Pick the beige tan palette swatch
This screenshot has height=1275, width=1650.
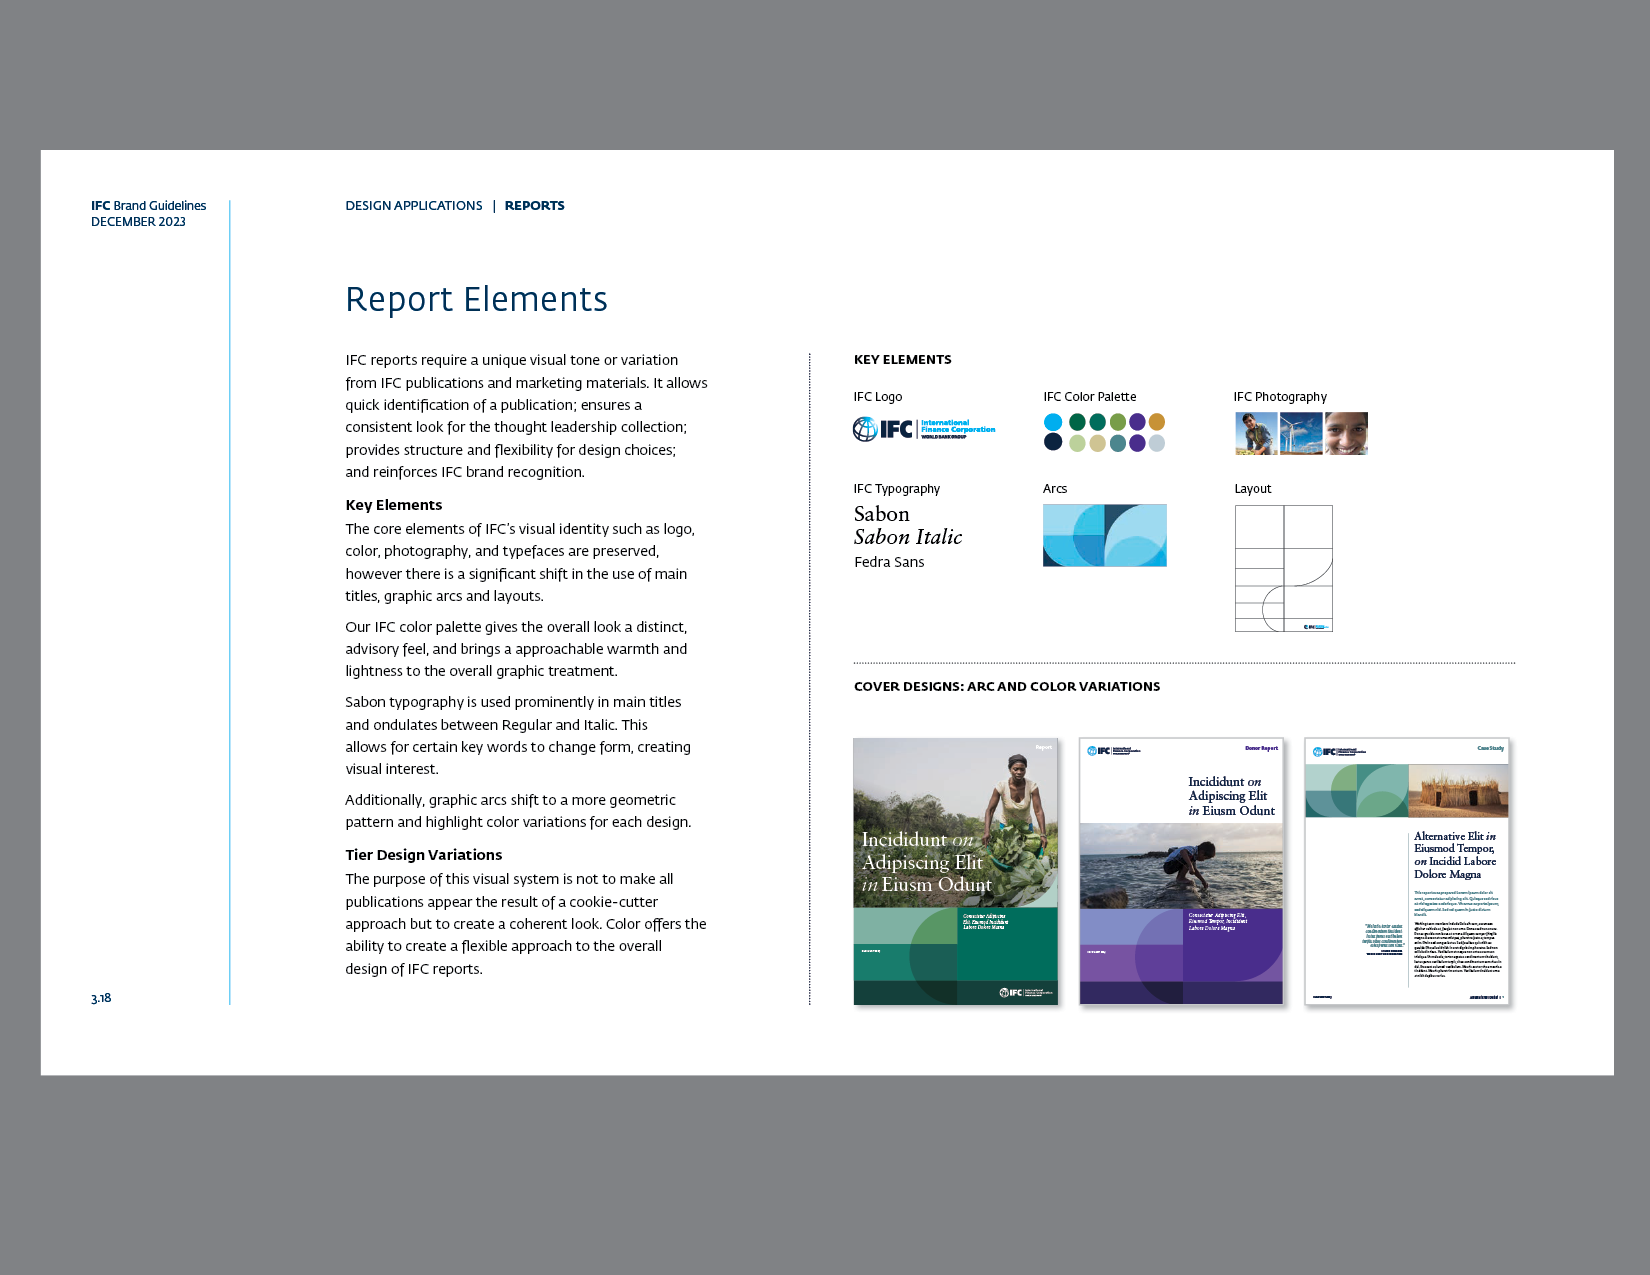click(1098, 443)
